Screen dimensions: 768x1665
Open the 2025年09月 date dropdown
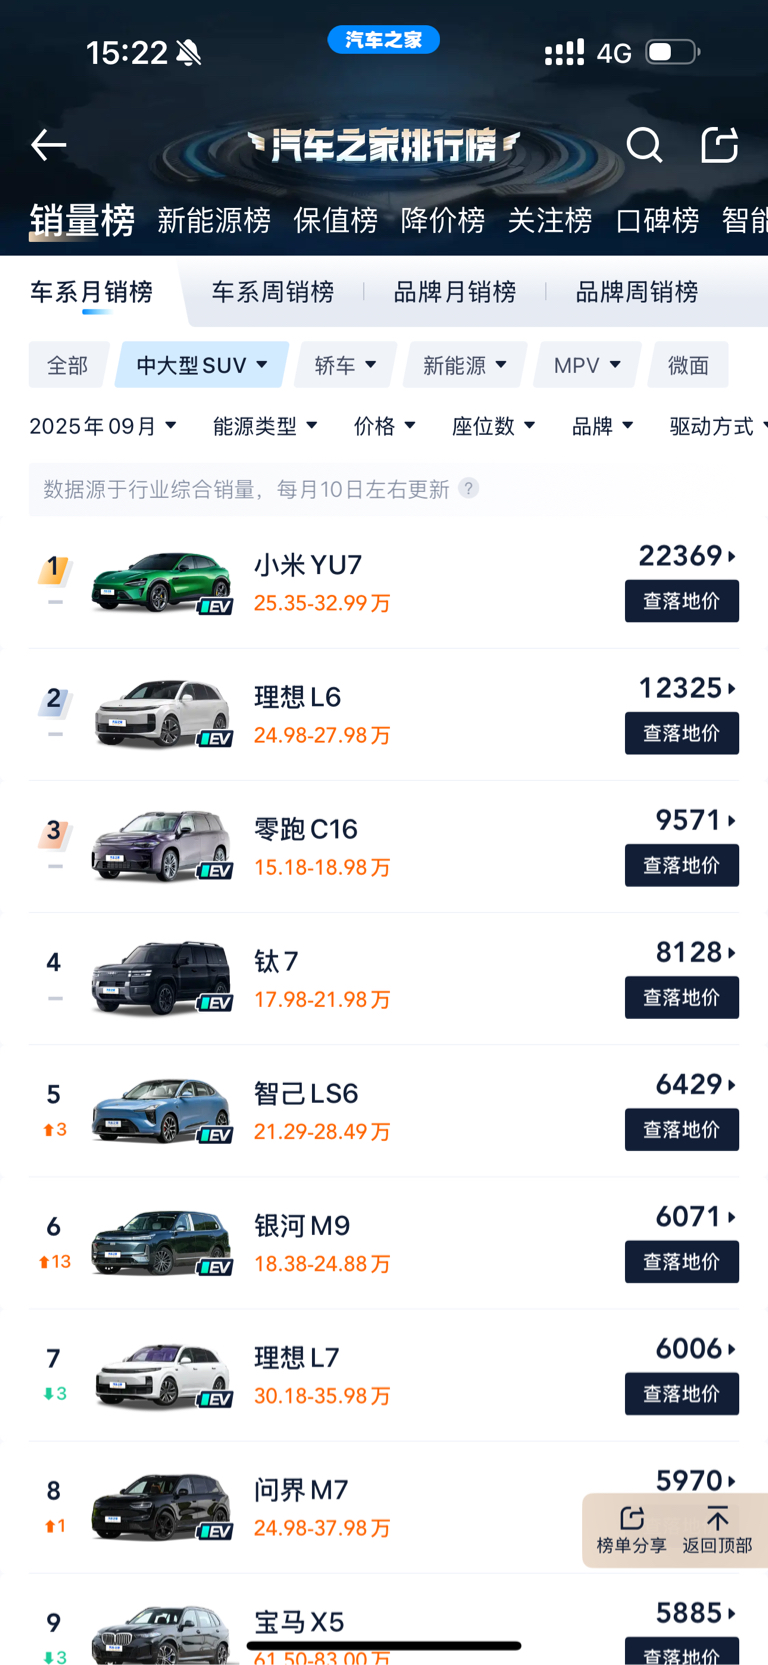(x=103, y=426)
